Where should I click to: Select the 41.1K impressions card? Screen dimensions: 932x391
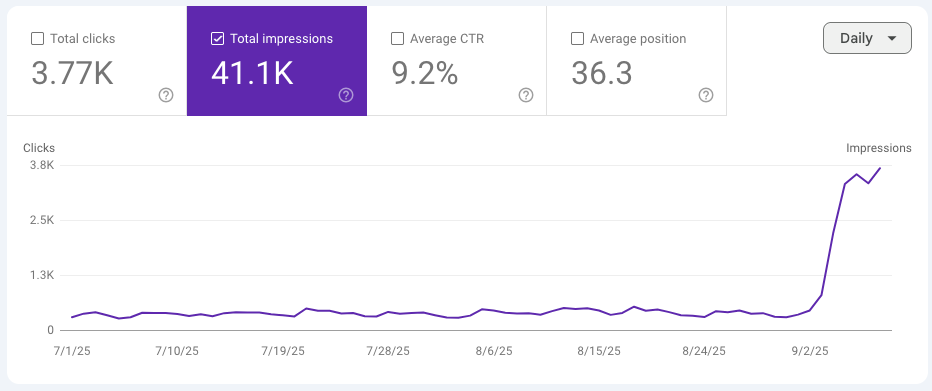[x=277, y=61]
